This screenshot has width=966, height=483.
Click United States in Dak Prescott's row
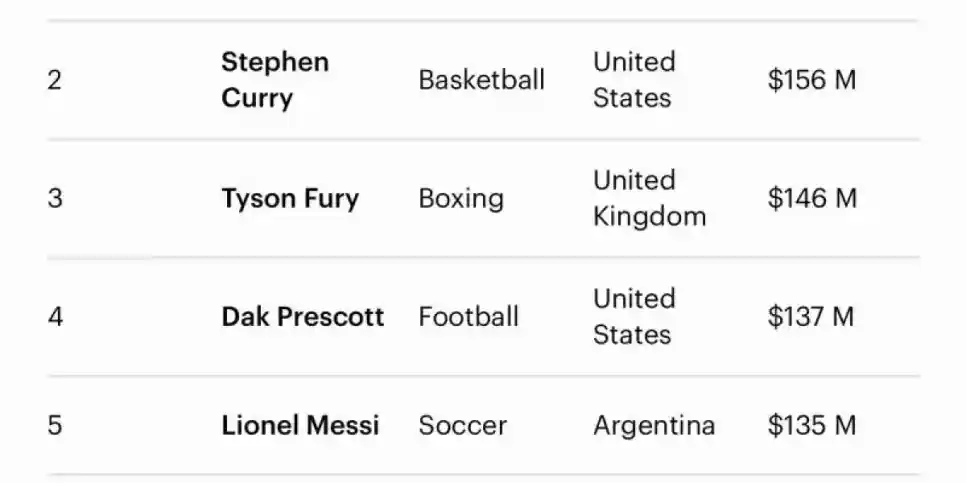[x=634, y=317]
